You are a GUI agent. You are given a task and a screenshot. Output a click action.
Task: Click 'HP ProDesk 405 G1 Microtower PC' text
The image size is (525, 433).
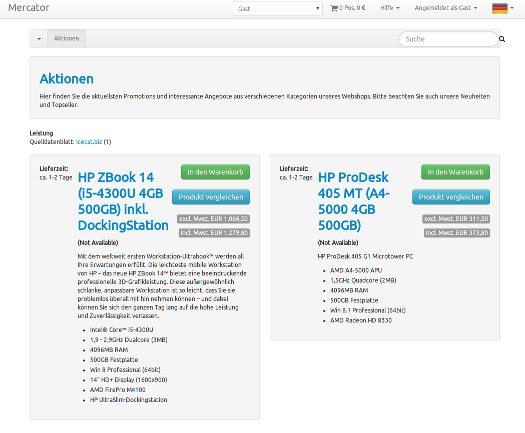point(365,257)
